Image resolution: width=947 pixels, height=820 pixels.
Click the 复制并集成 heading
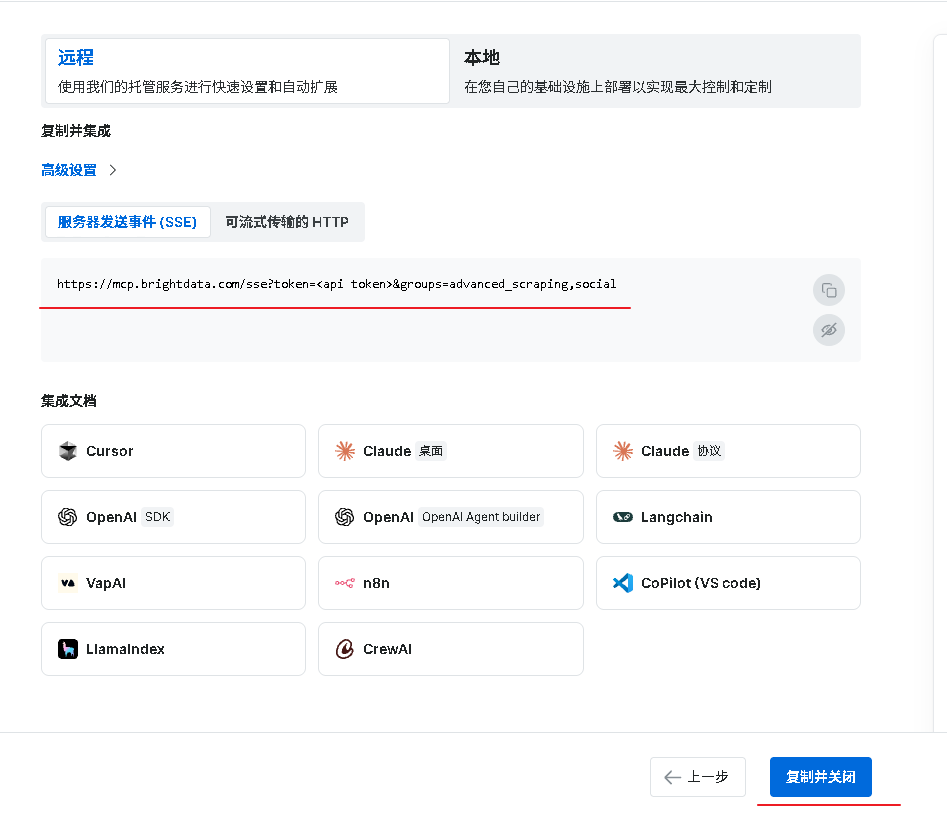point(76,131)
